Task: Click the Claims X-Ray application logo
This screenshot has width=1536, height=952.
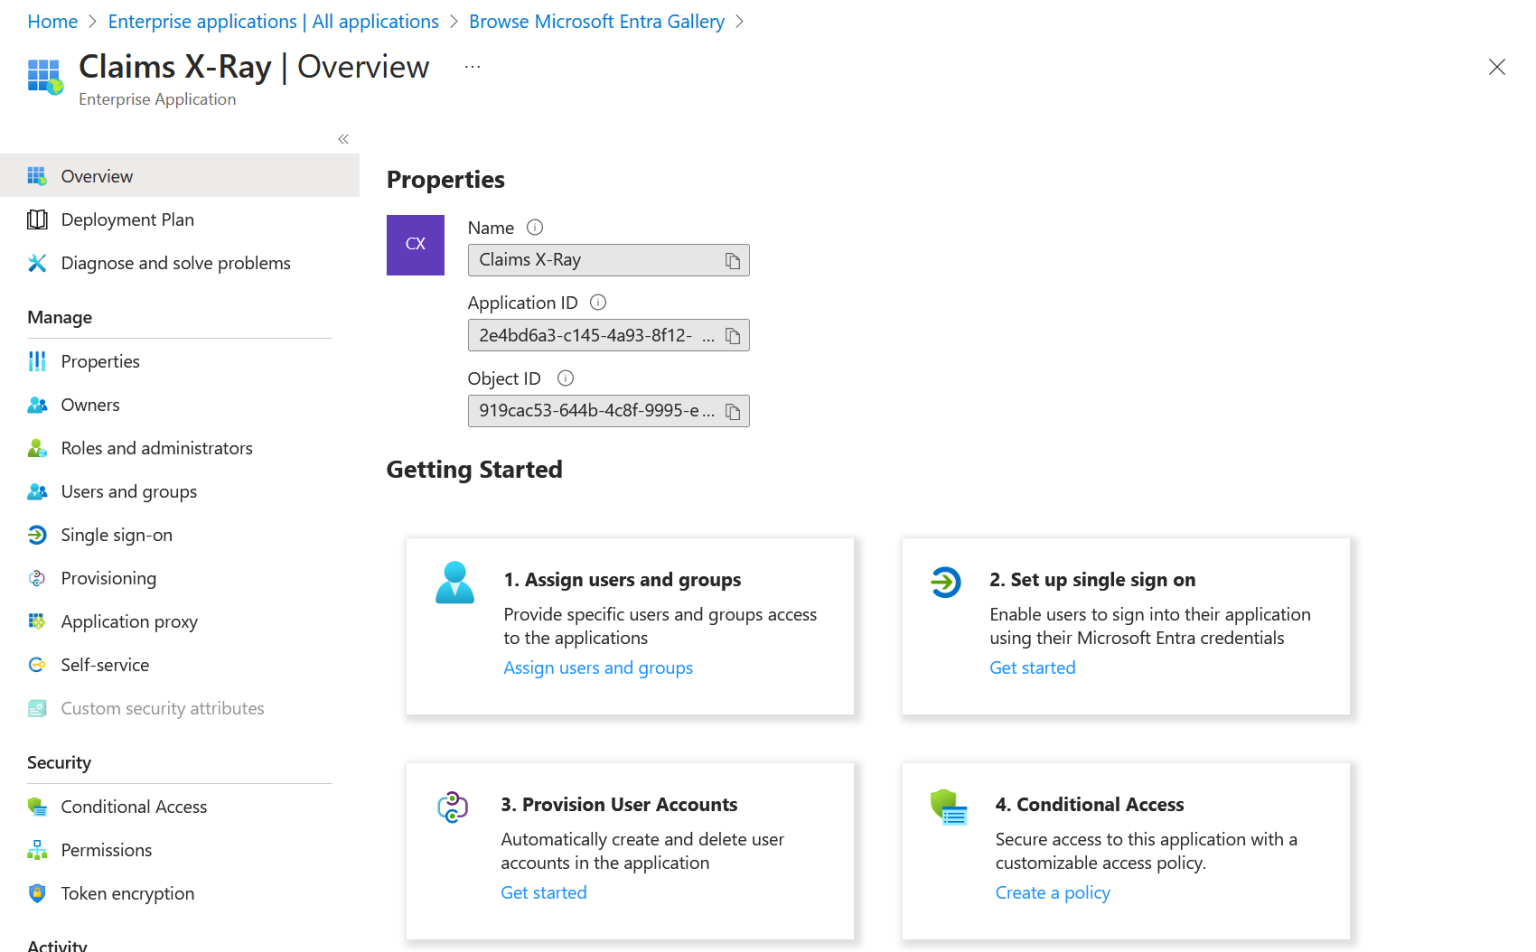Action: 44,78
